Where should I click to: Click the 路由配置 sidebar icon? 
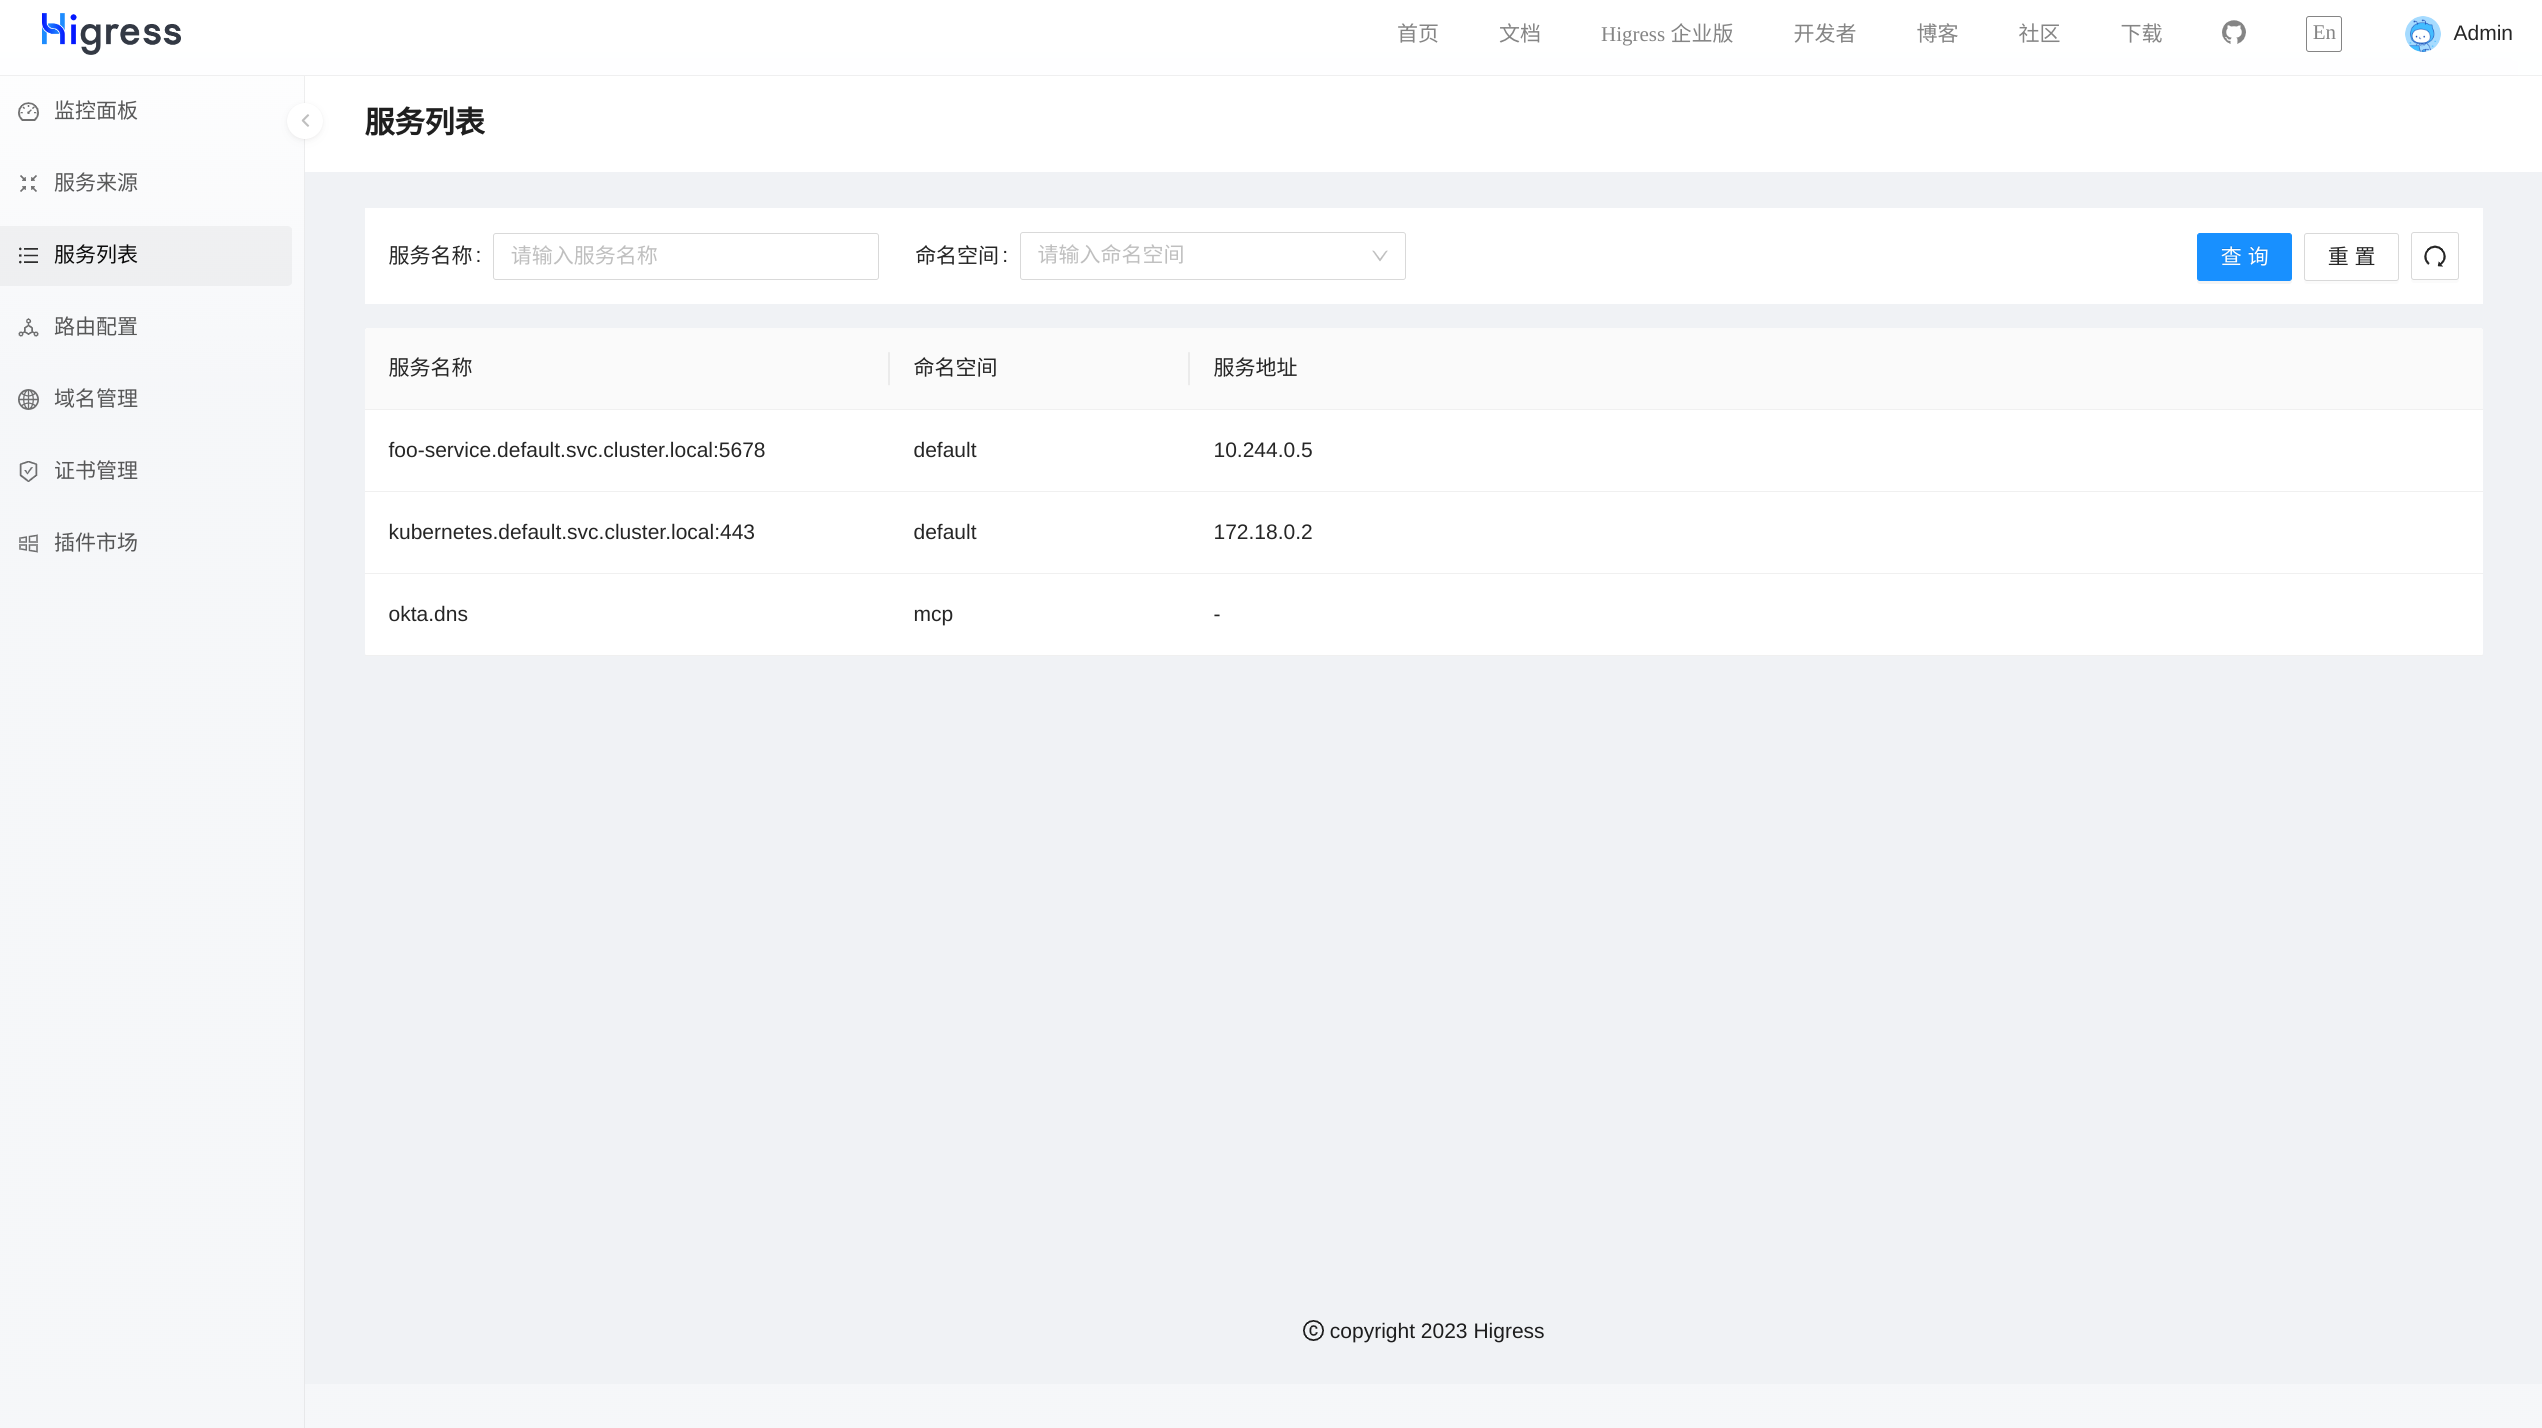[28, 327]
